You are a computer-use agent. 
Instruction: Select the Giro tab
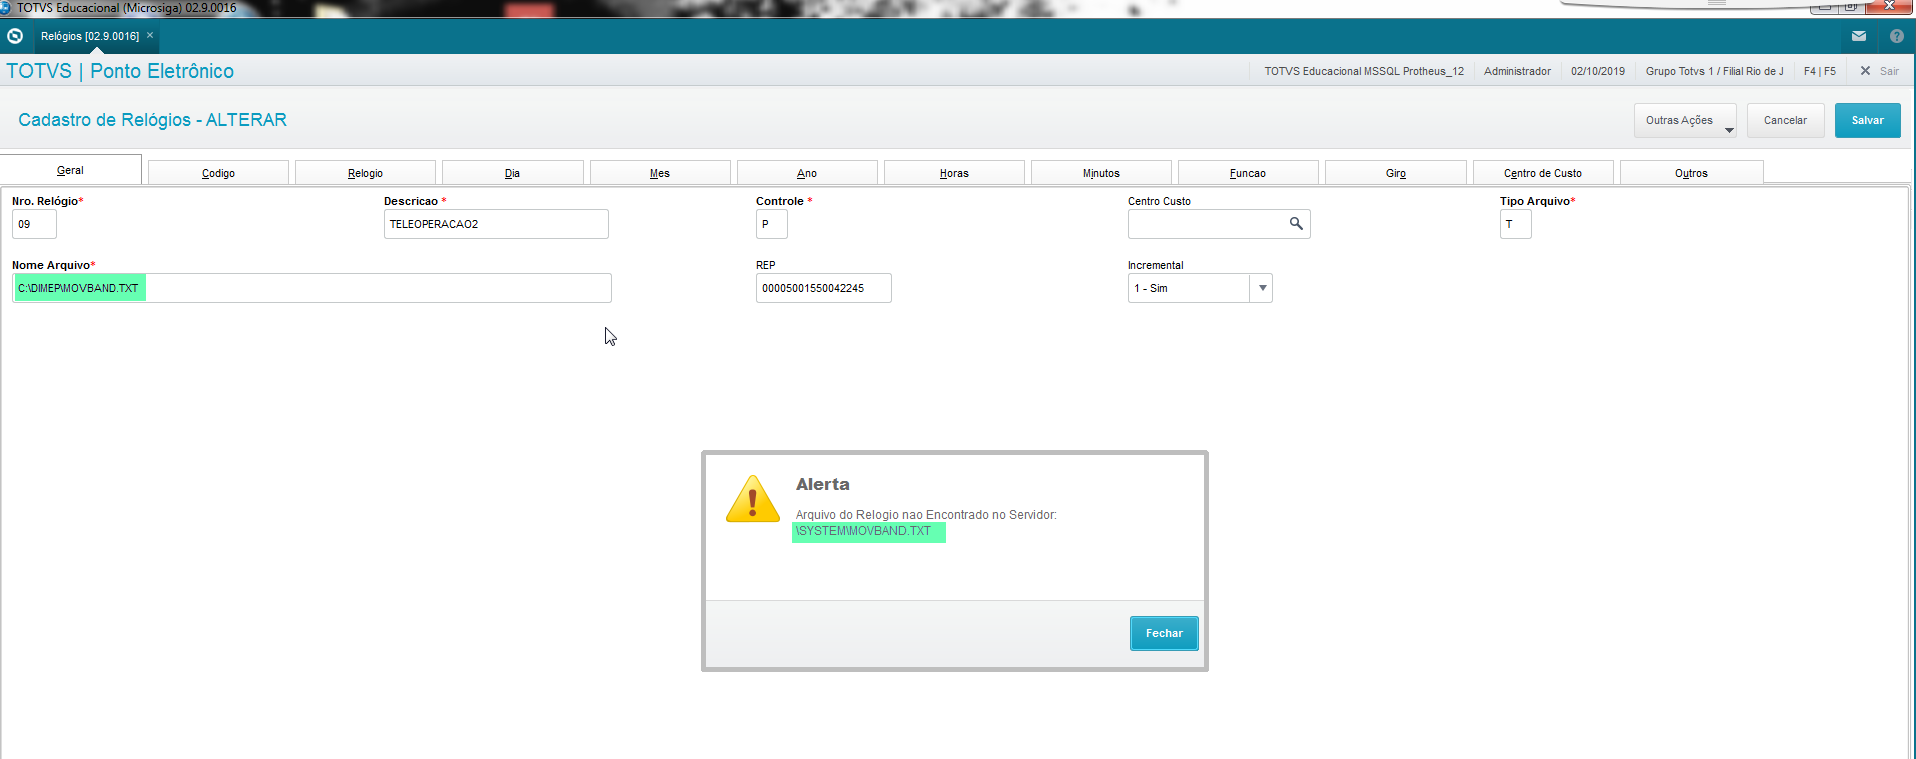pos(1396,173)
